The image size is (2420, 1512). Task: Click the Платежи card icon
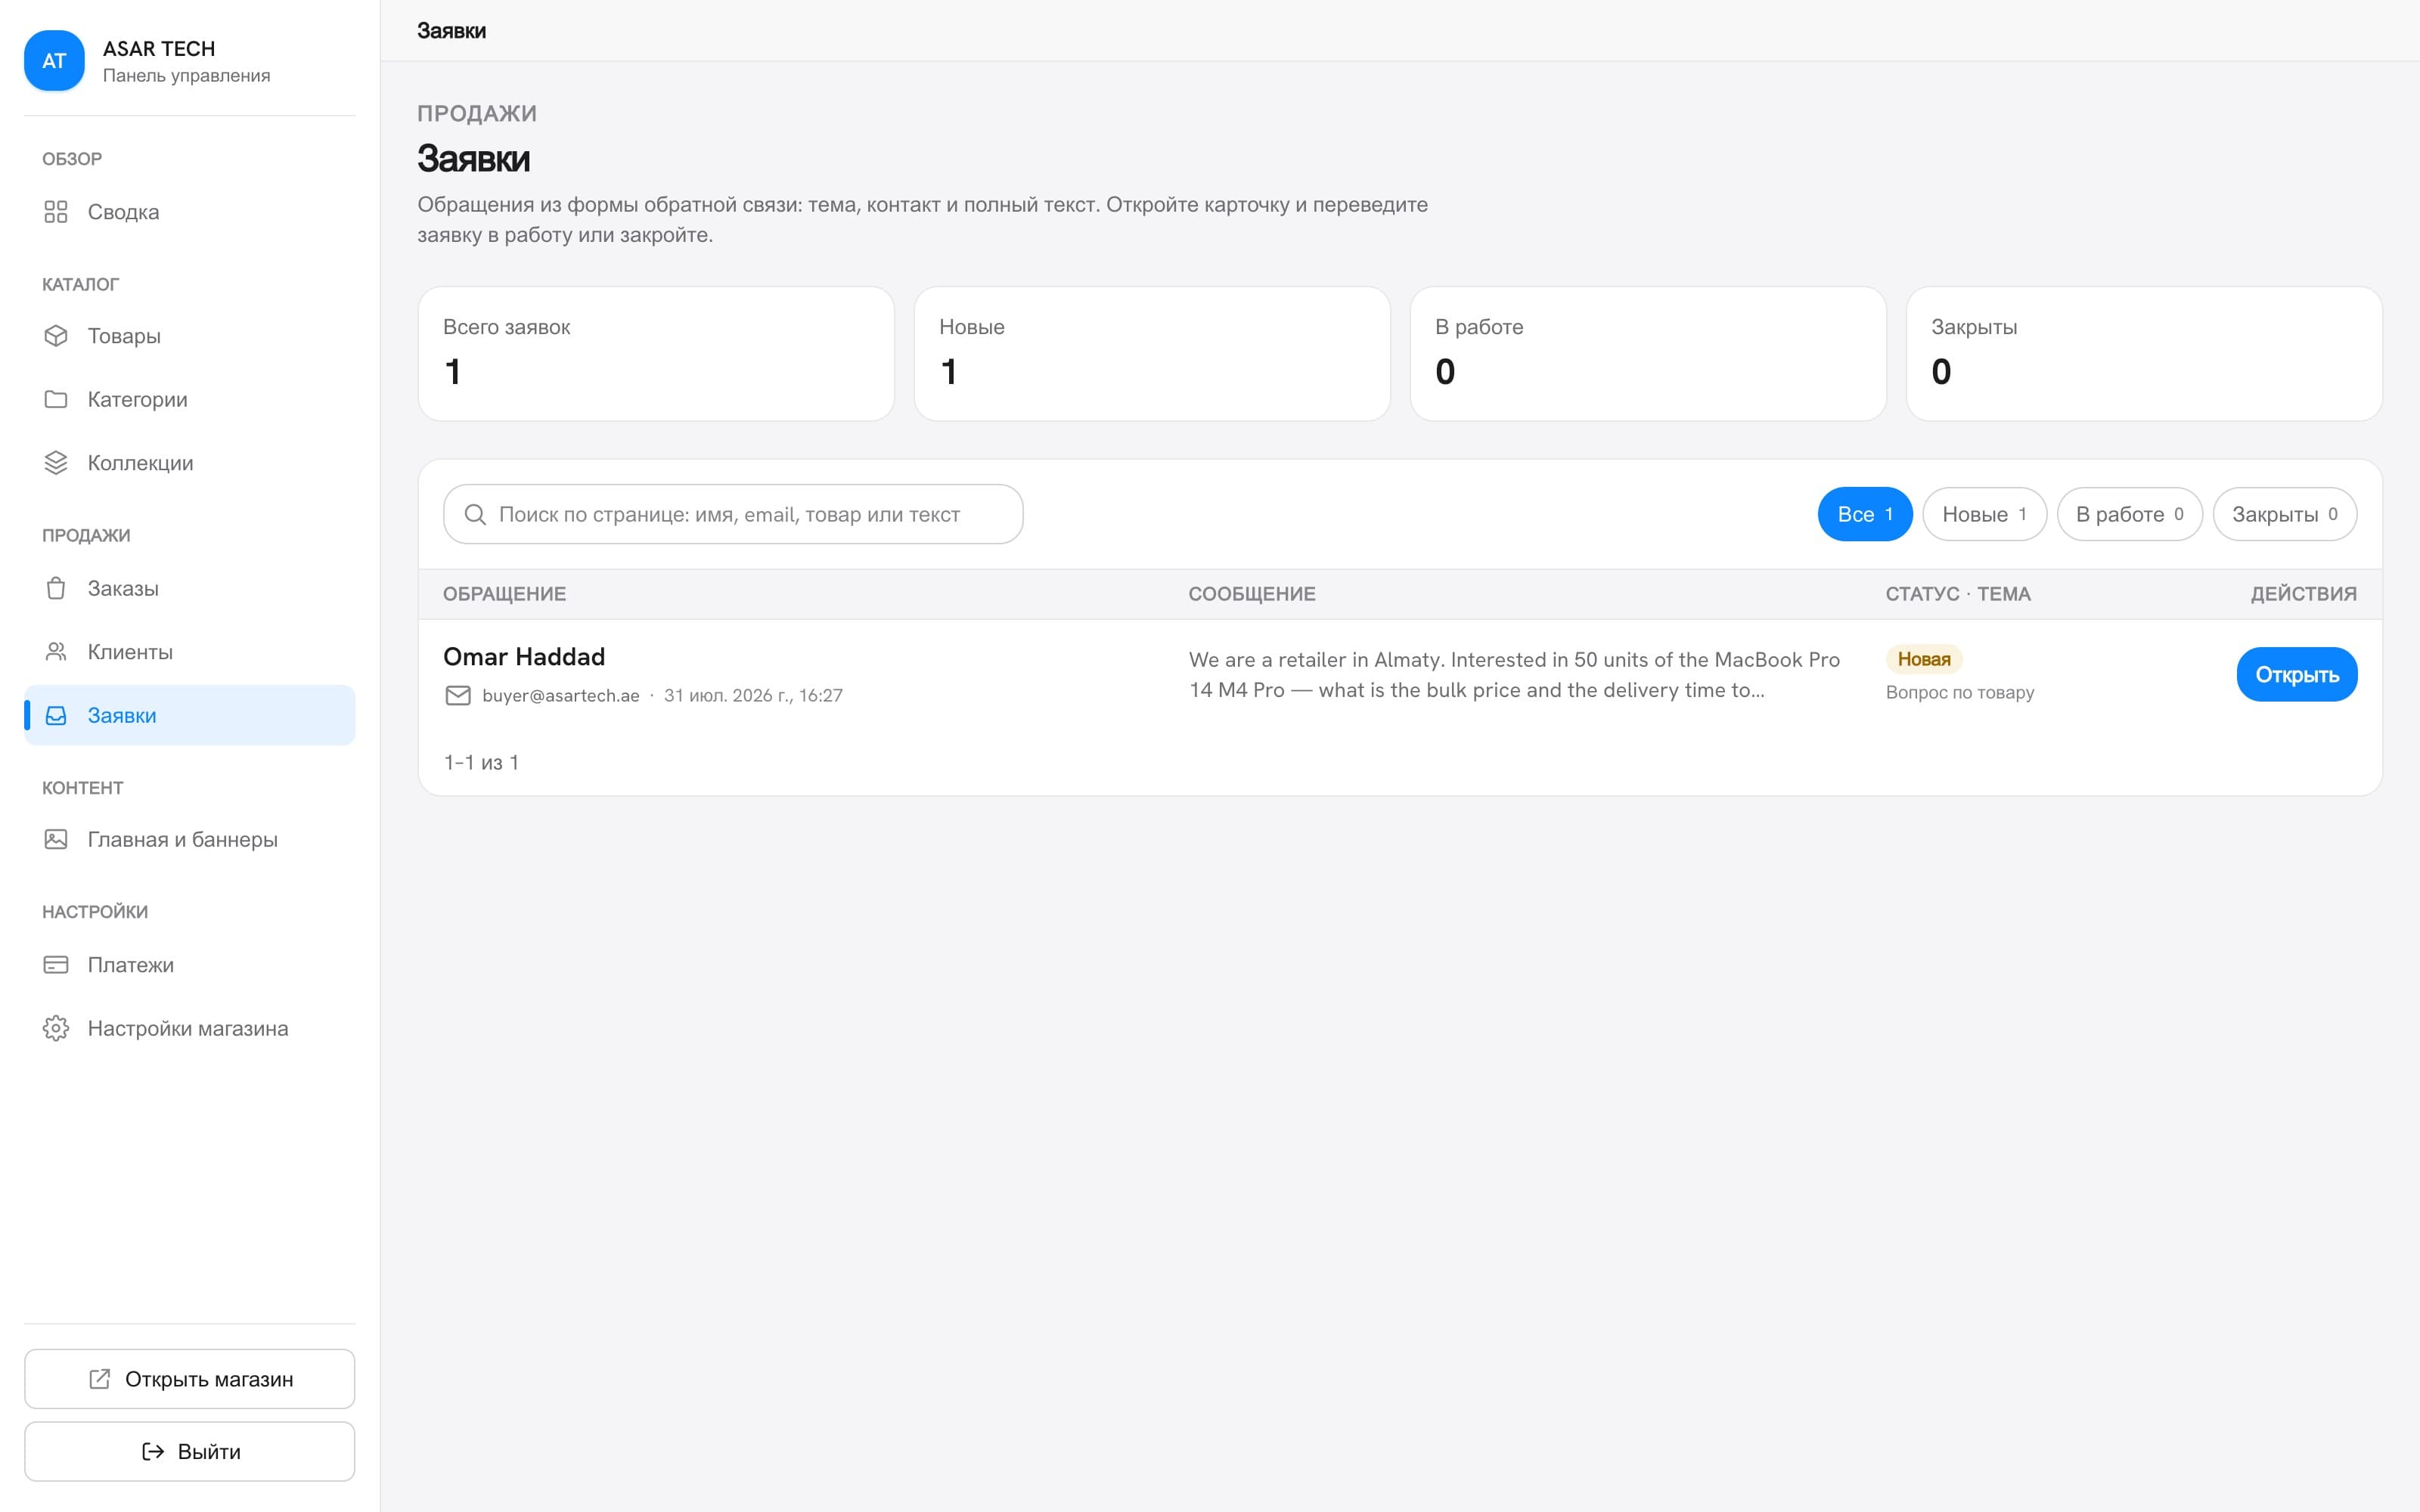tap(56, 965)
